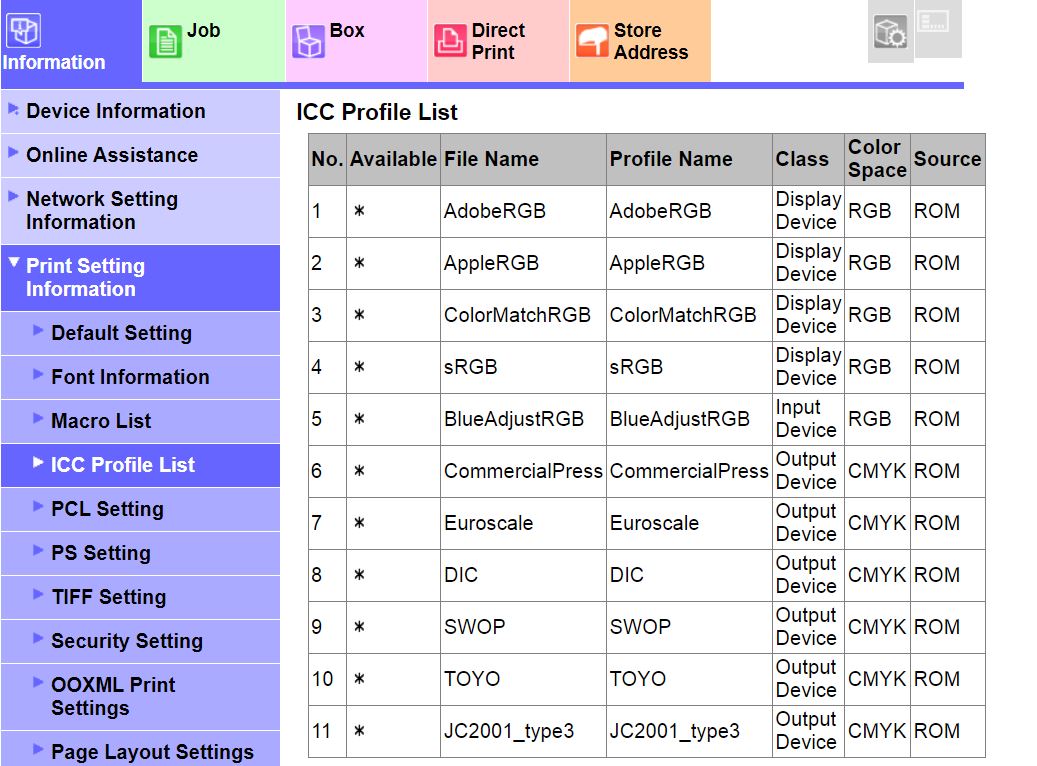This screenshot has height=766, width=1037.
Task: Click the purple Box icon
Action: coord(308,42)
